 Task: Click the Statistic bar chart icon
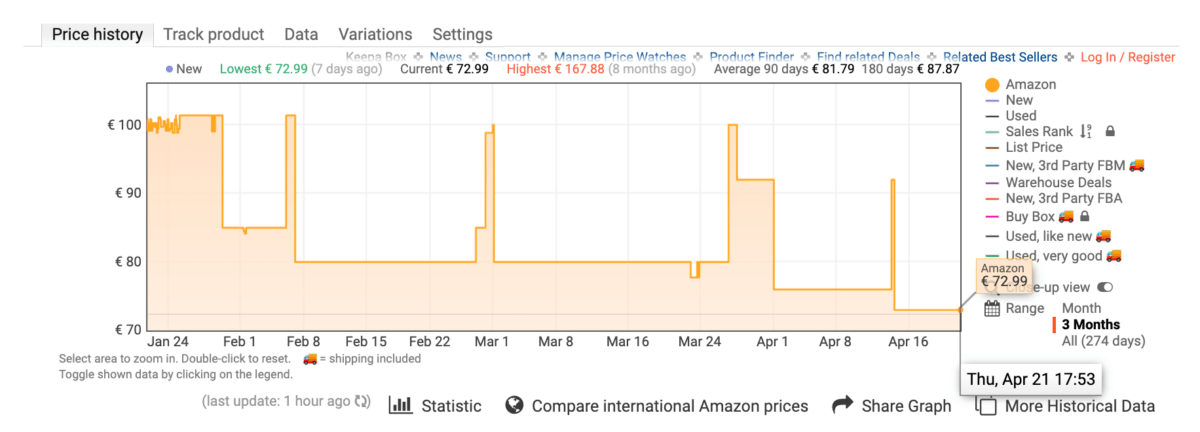pos(400,405)
